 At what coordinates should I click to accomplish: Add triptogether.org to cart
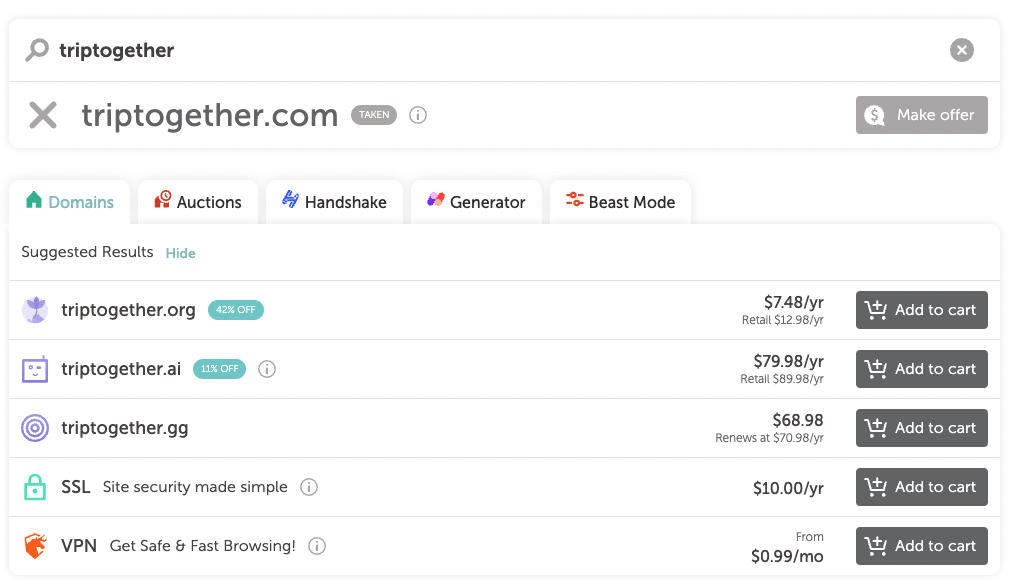[x=921, y=310]
